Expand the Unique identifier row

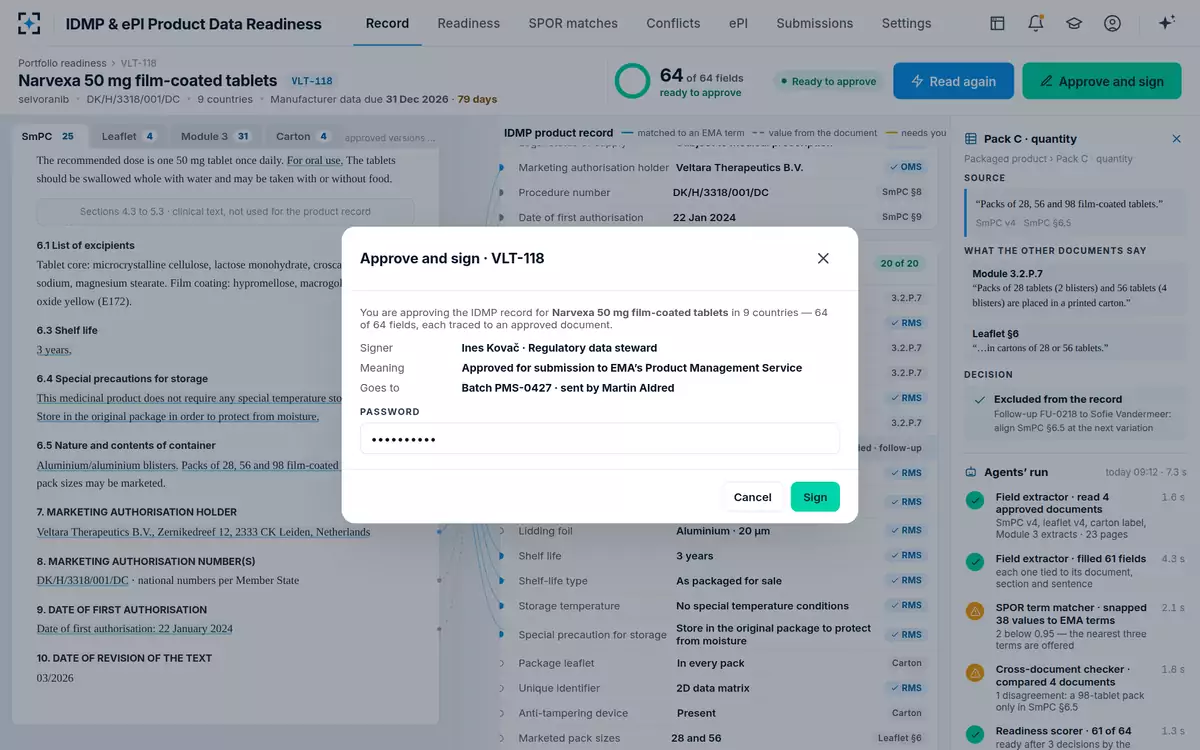(x=504, y=688)
